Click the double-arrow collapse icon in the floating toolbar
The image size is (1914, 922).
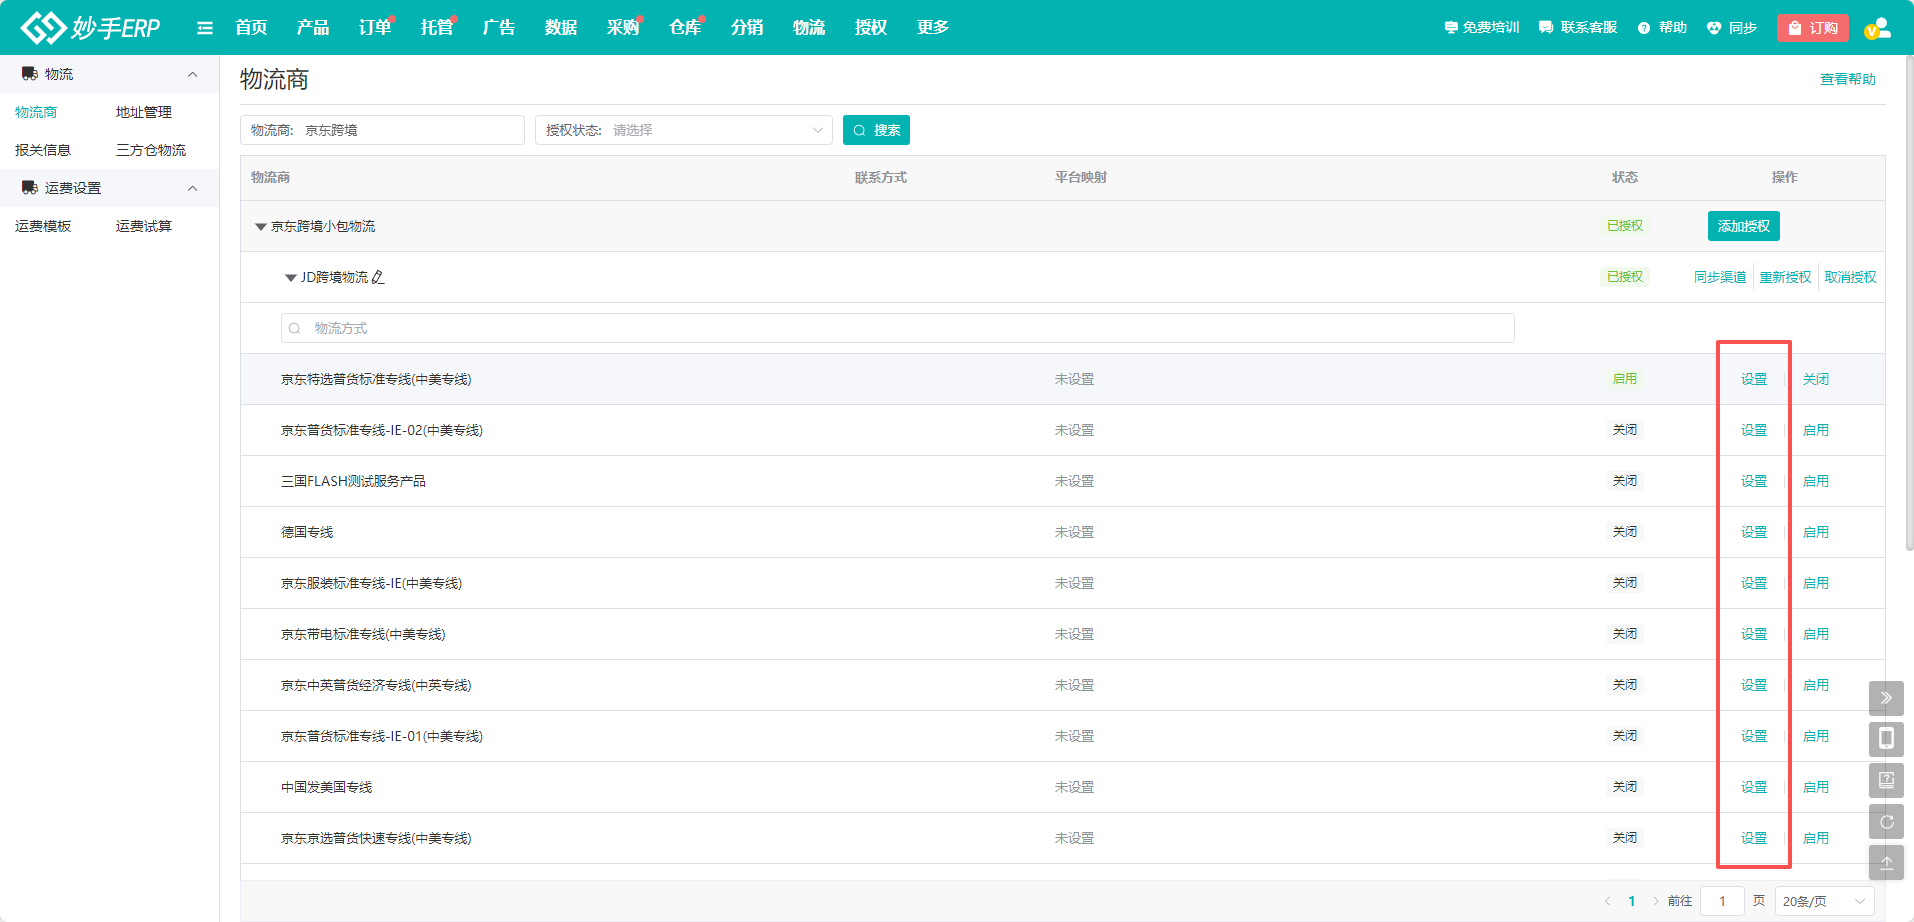point(1885,698)
